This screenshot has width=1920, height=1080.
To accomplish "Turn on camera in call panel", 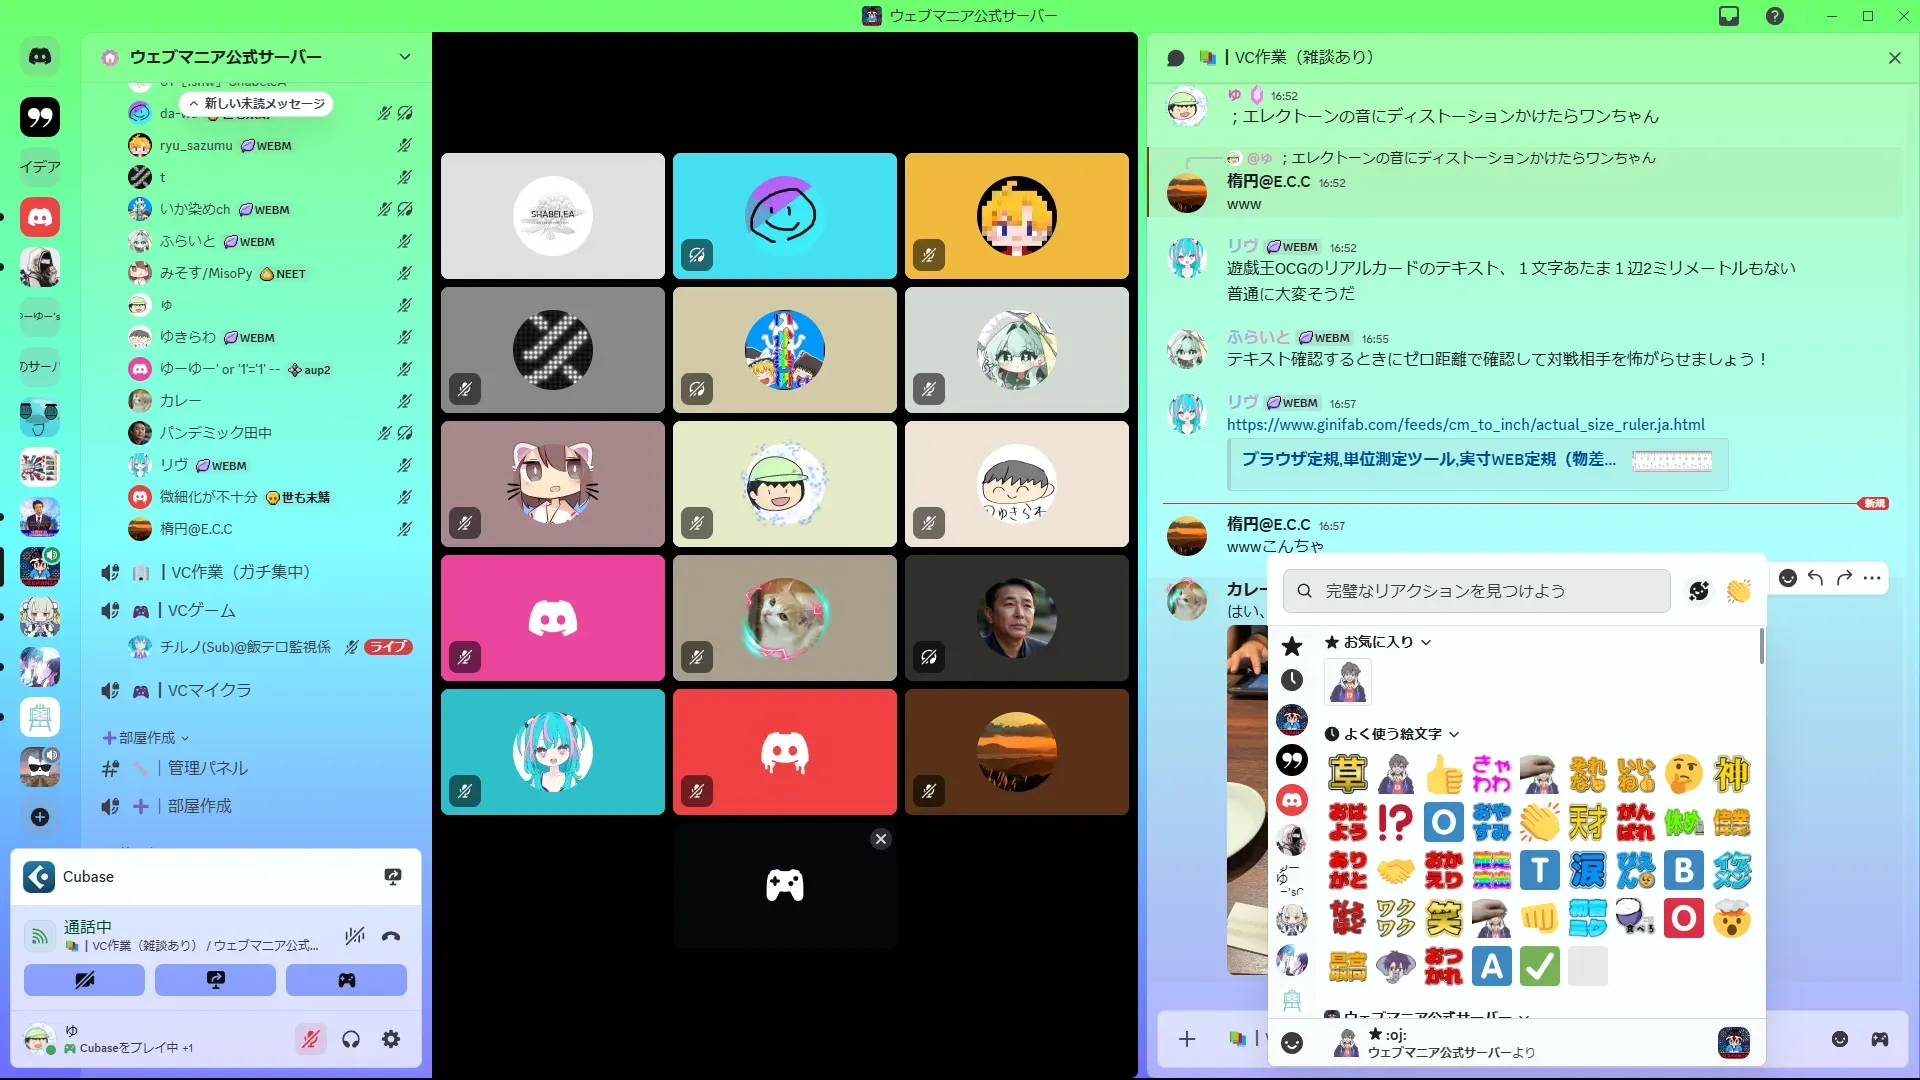I will (84, 980).
